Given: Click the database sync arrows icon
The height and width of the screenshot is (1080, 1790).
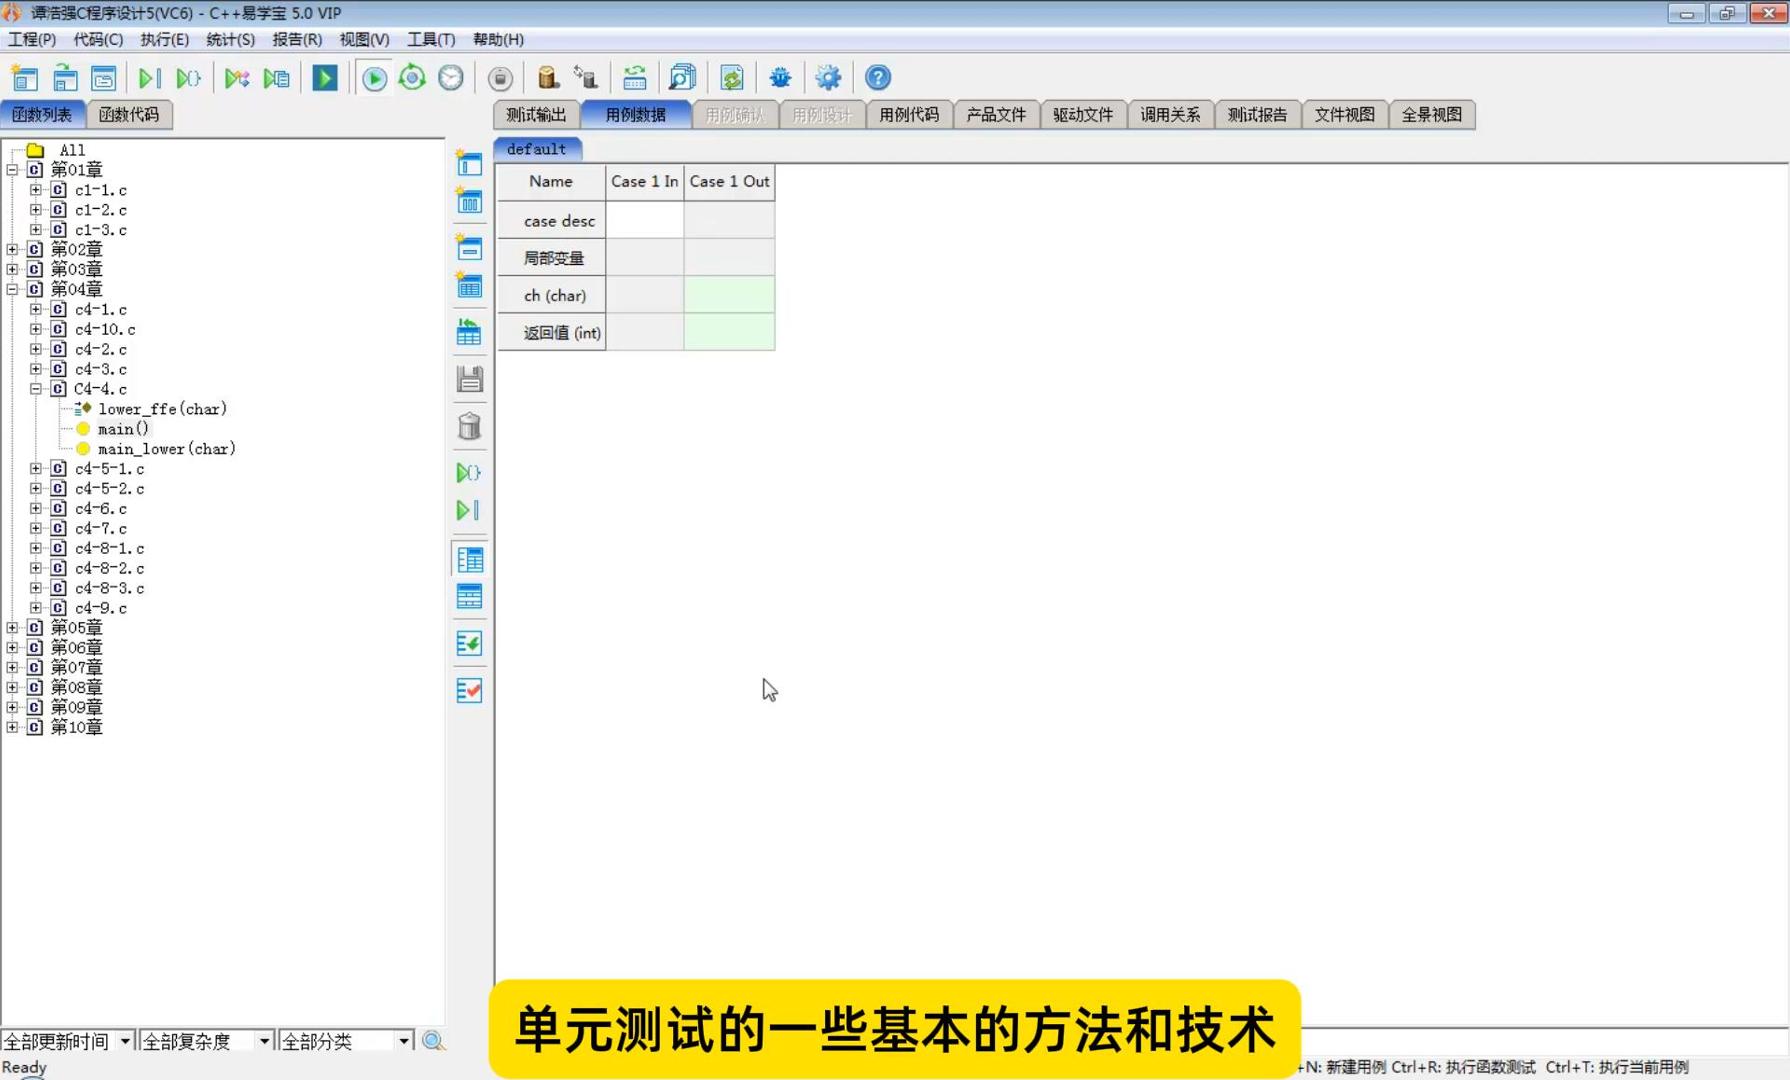Looking at the screenshot, I should tap(586, 78).
